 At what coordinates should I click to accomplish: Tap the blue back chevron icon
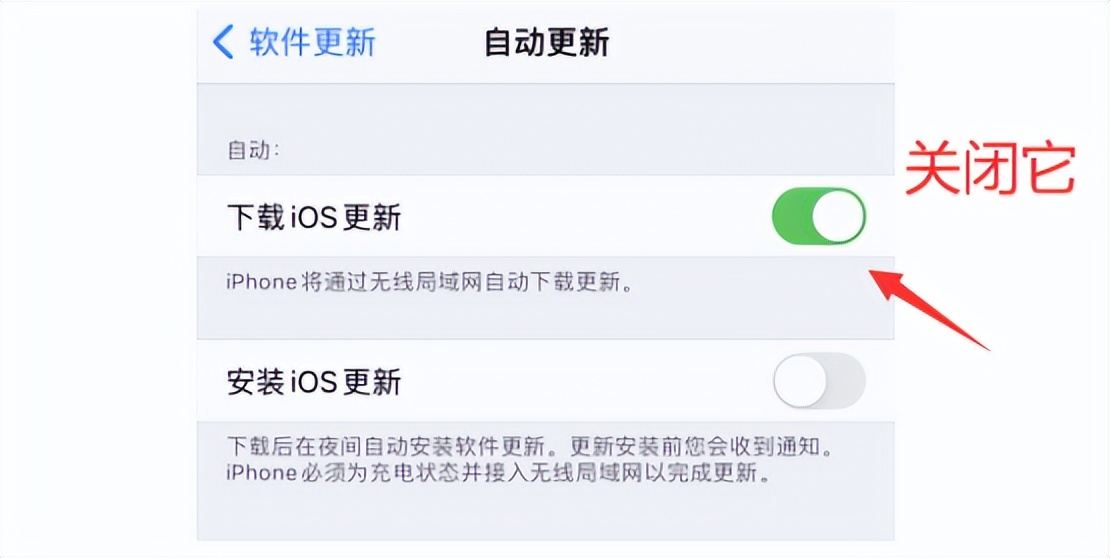(x=223, y=43)
